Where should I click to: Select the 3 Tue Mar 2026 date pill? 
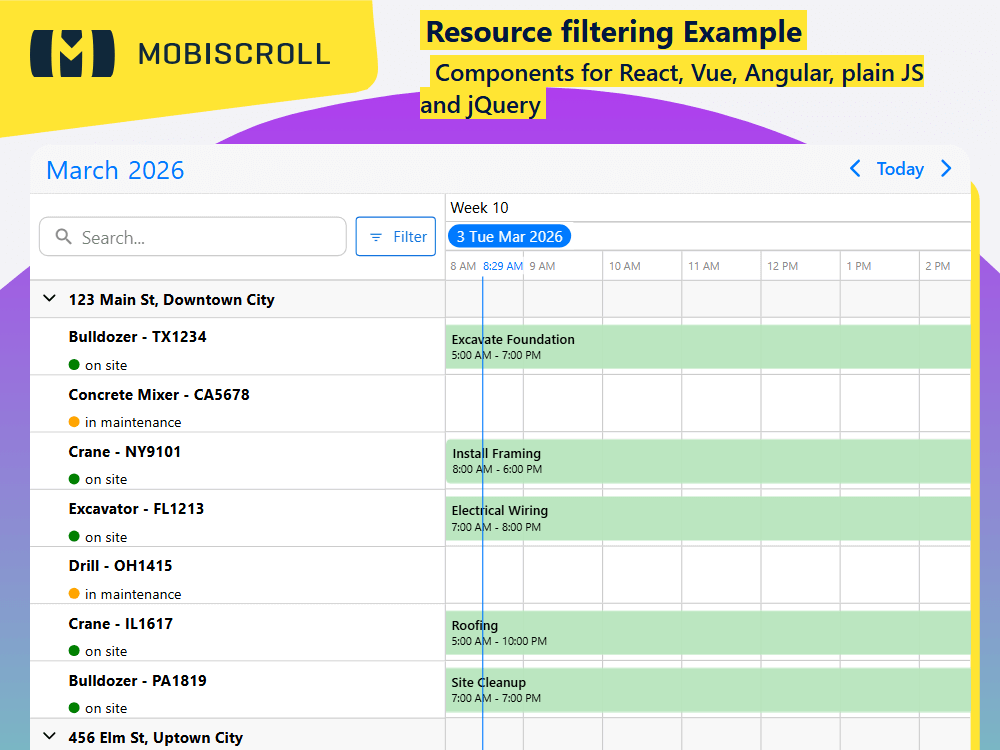(x=509, y=236)
